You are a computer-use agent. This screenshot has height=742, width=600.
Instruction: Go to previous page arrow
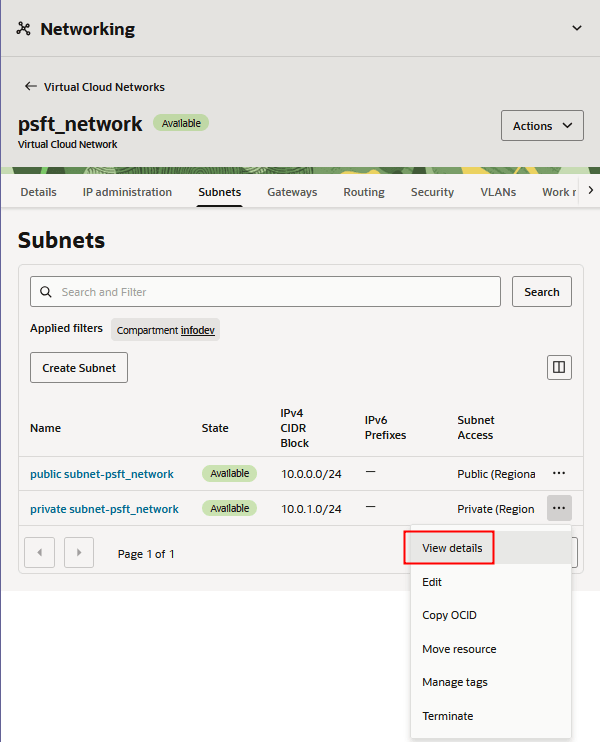click(39, 552)
